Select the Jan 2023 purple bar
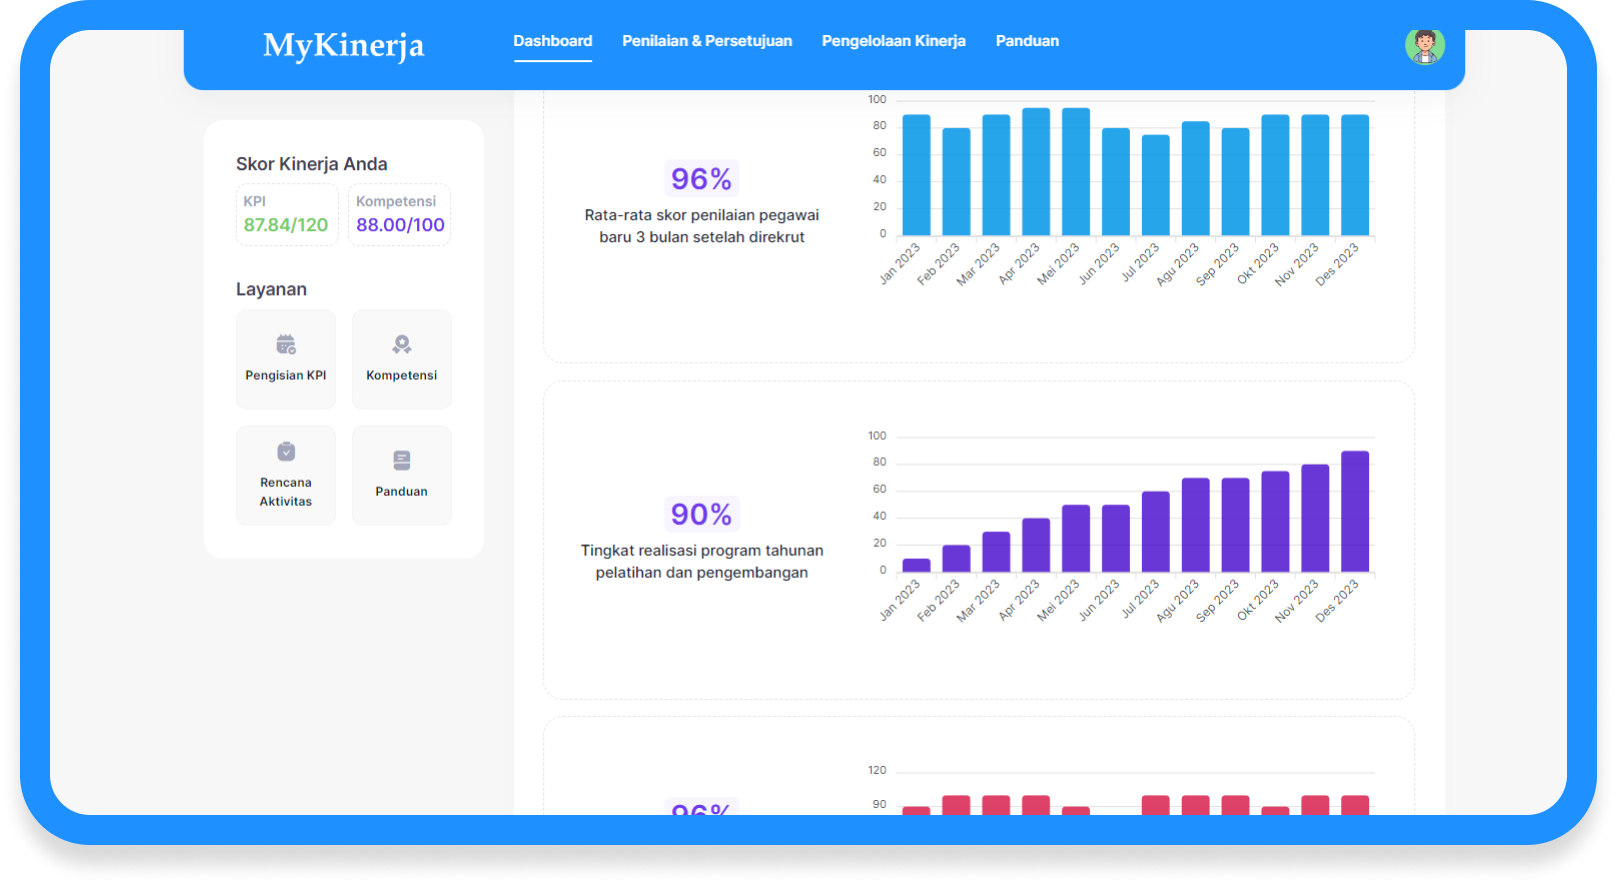 coord(916,565)
